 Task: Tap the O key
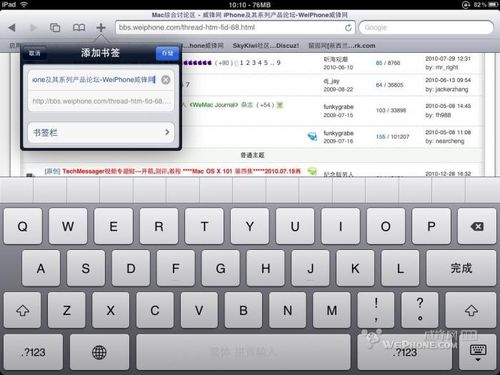click(x=386, y=226)
